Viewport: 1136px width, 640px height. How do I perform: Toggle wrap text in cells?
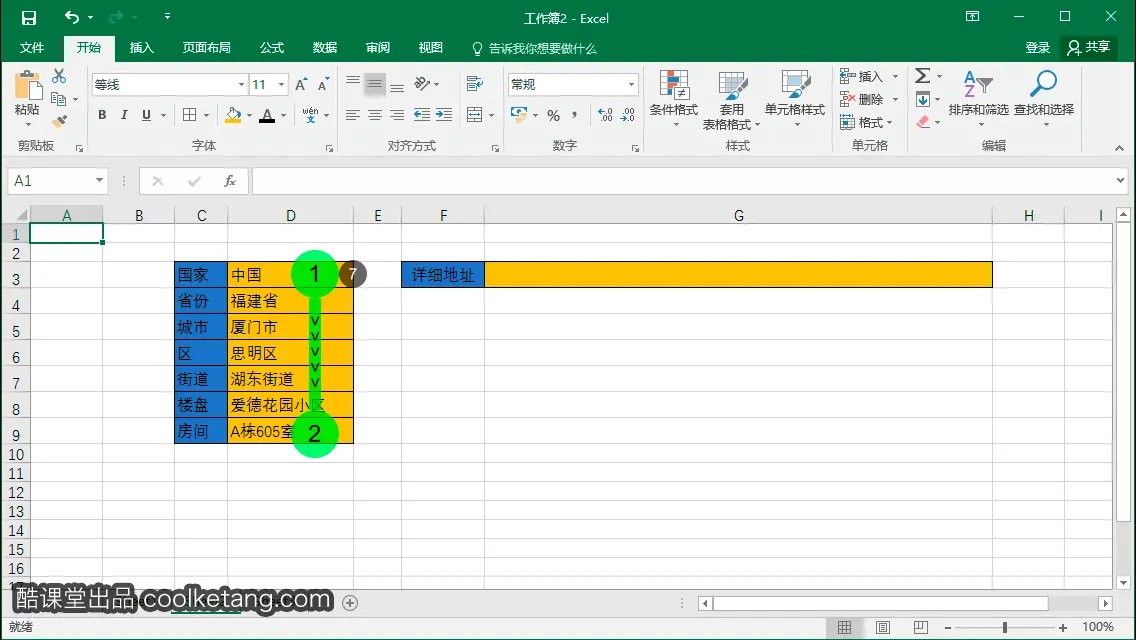[x=475, y=84]
